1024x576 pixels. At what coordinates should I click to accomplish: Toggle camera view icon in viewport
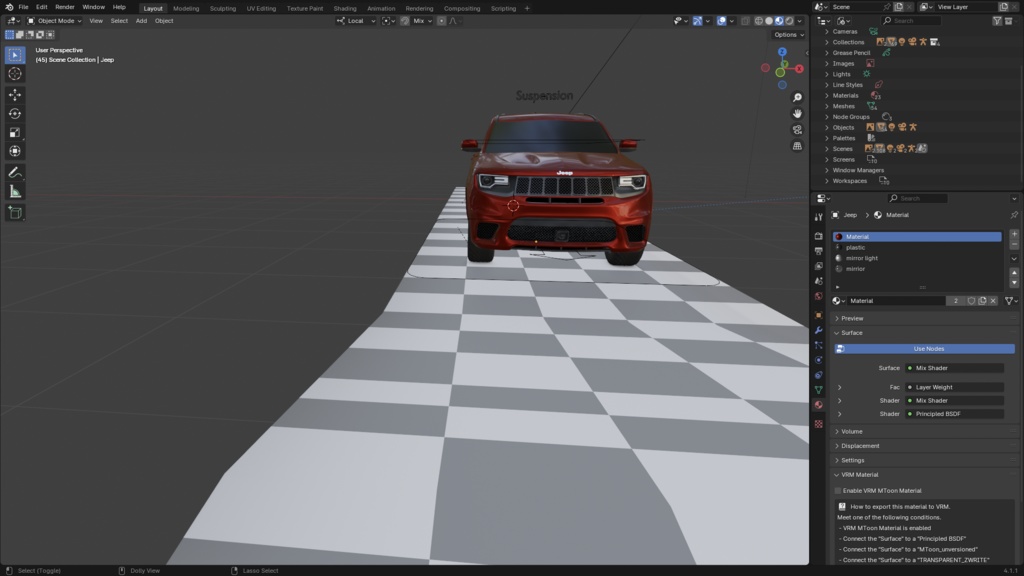797,130
